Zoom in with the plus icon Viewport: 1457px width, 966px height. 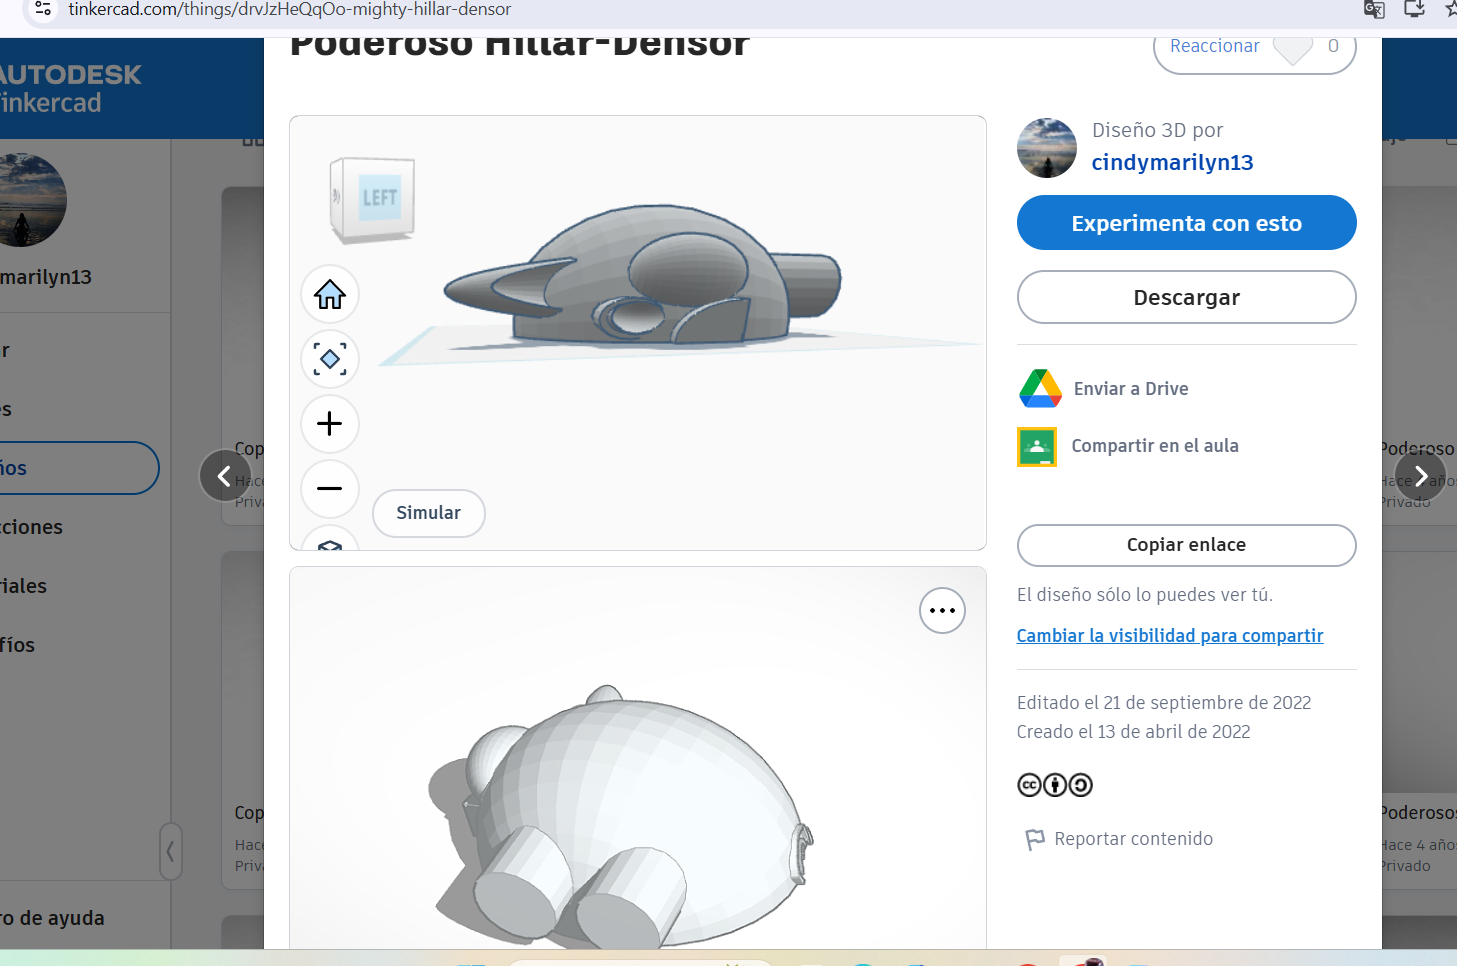point(330,424)
